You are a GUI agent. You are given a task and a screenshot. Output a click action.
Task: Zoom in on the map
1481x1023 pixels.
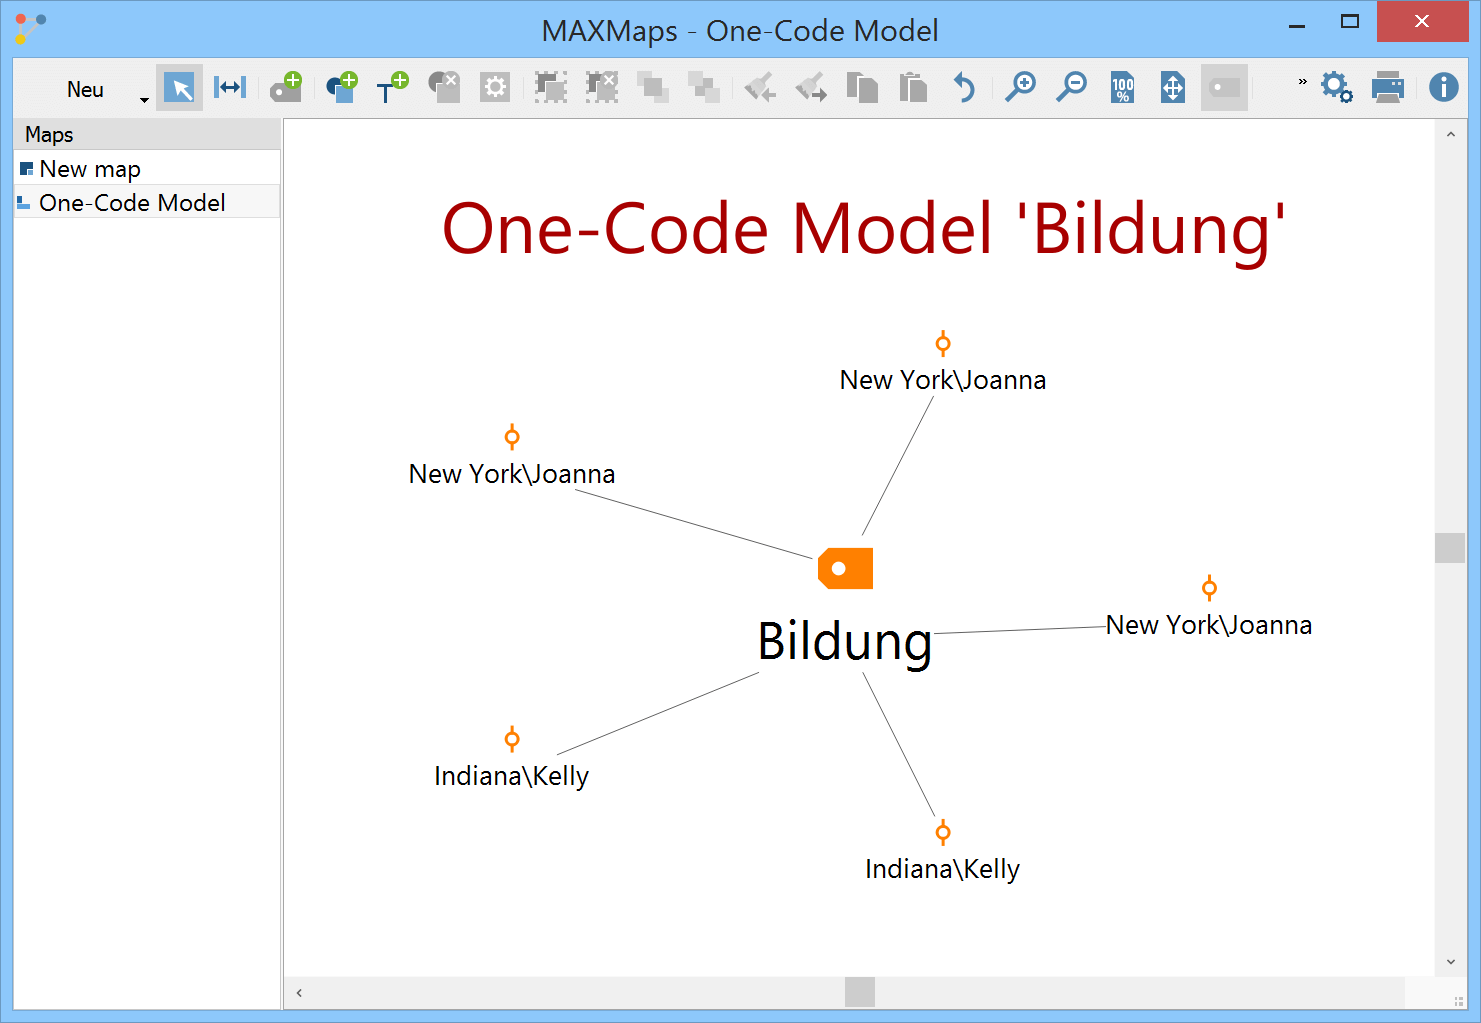click(x=1020, y=88)
